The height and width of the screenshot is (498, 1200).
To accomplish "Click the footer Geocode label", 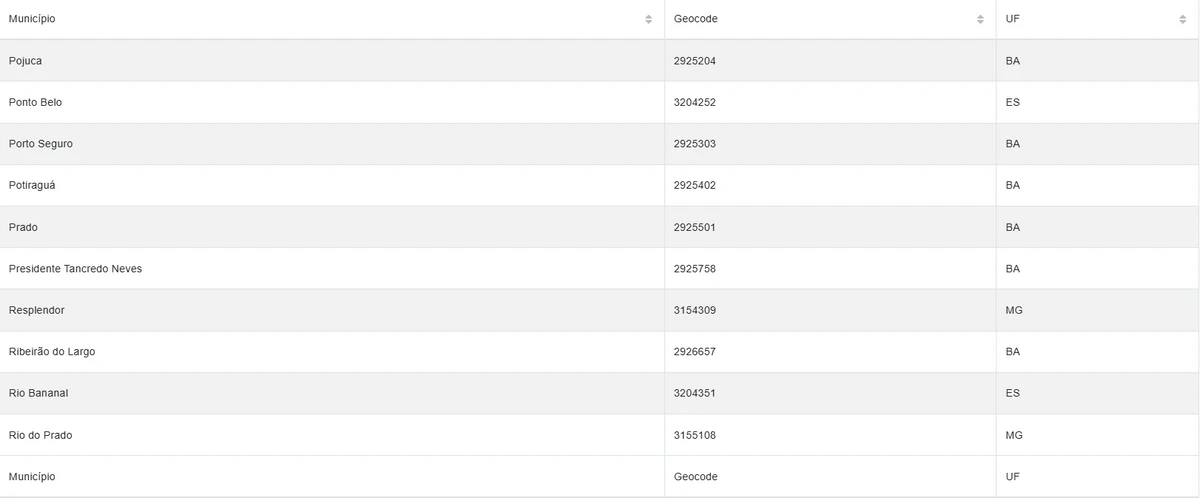I will click(695, 476).
